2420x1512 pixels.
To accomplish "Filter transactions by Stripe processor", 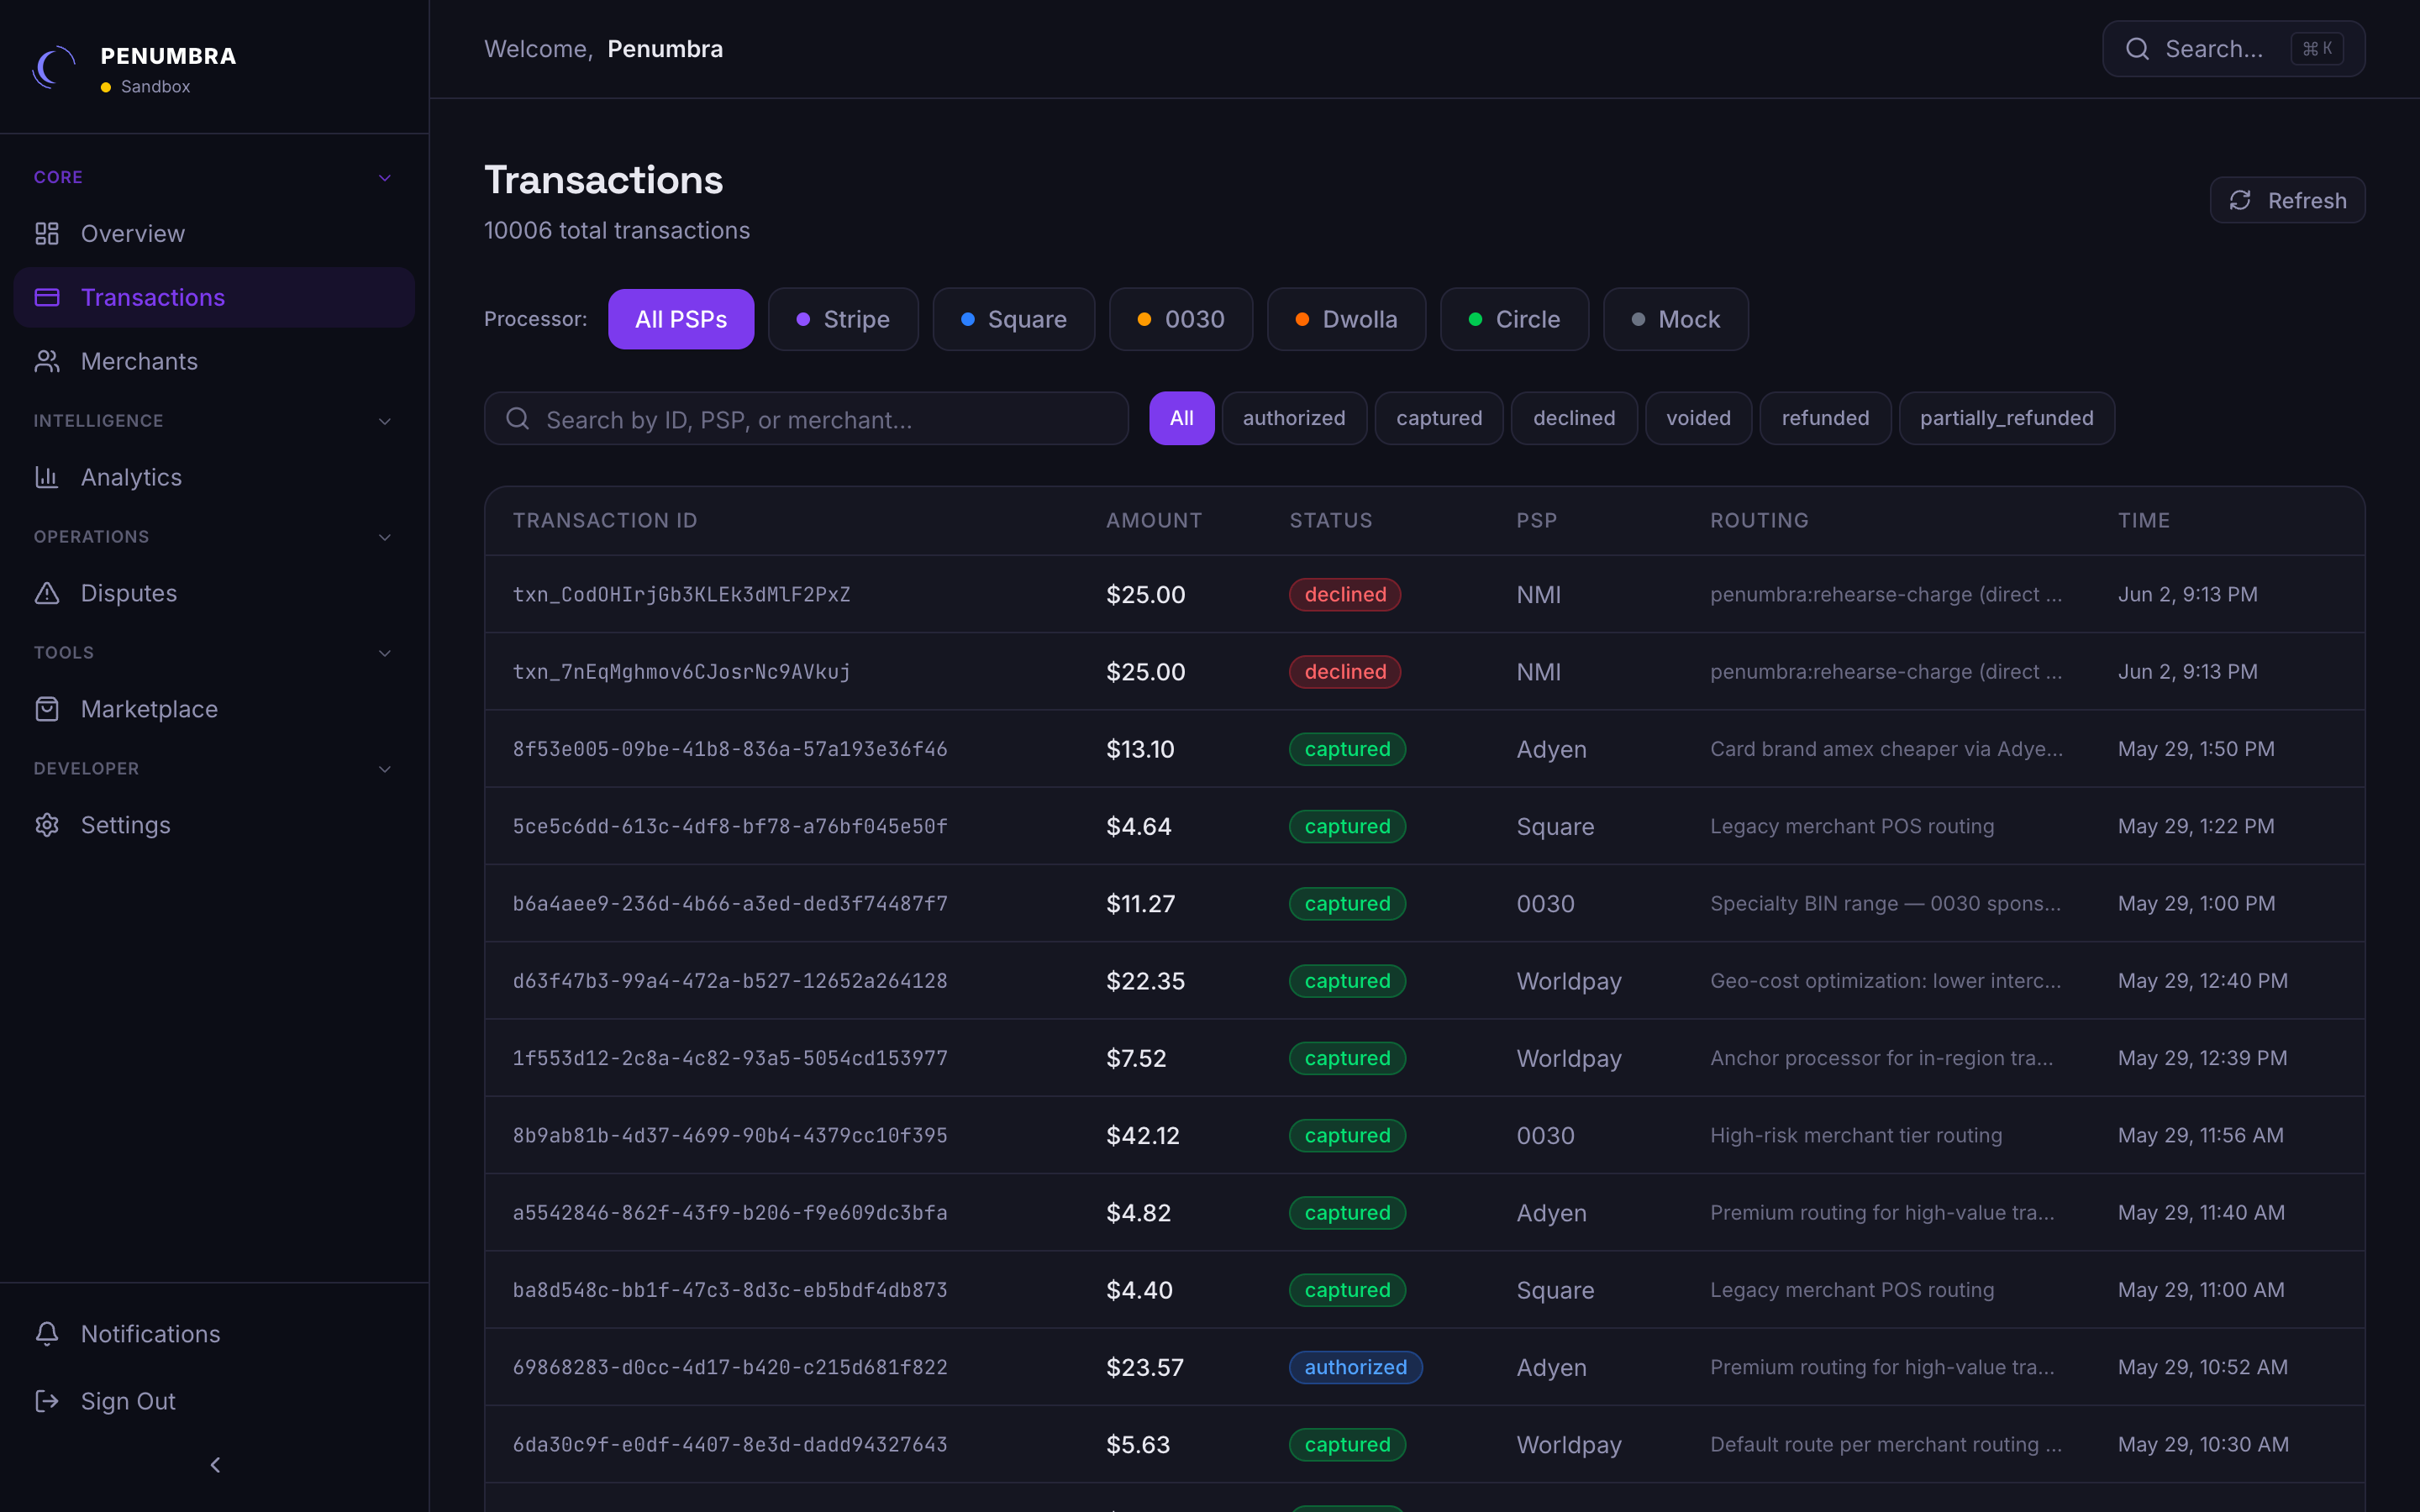I will point(843,319).
